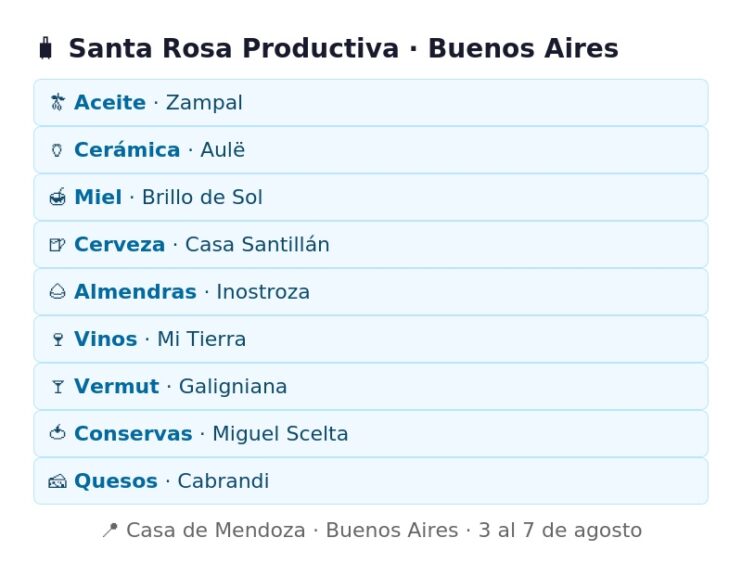Click the luggage icon beside the title

coord(45,48)
